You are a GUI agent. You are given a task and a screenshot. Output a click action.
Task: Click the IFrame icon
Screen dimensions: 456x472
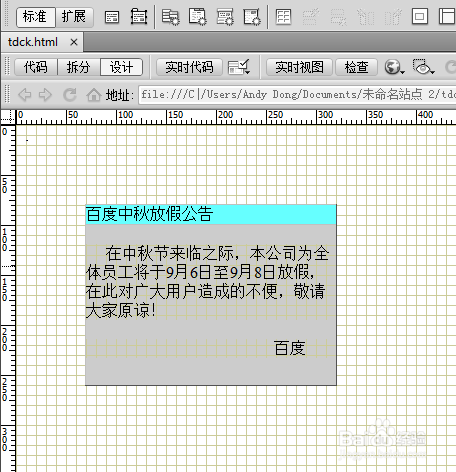click(420, 16)
